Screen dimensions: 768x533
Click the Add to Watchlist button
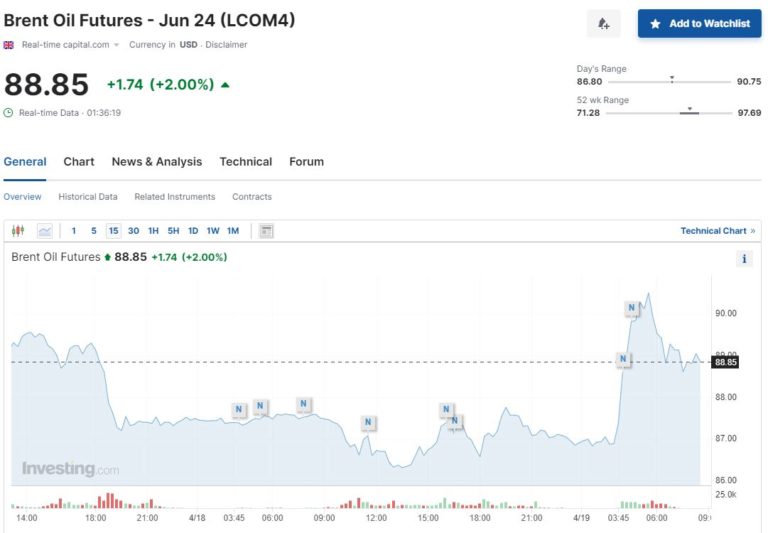pyautogui.click(x=699, y=23)
